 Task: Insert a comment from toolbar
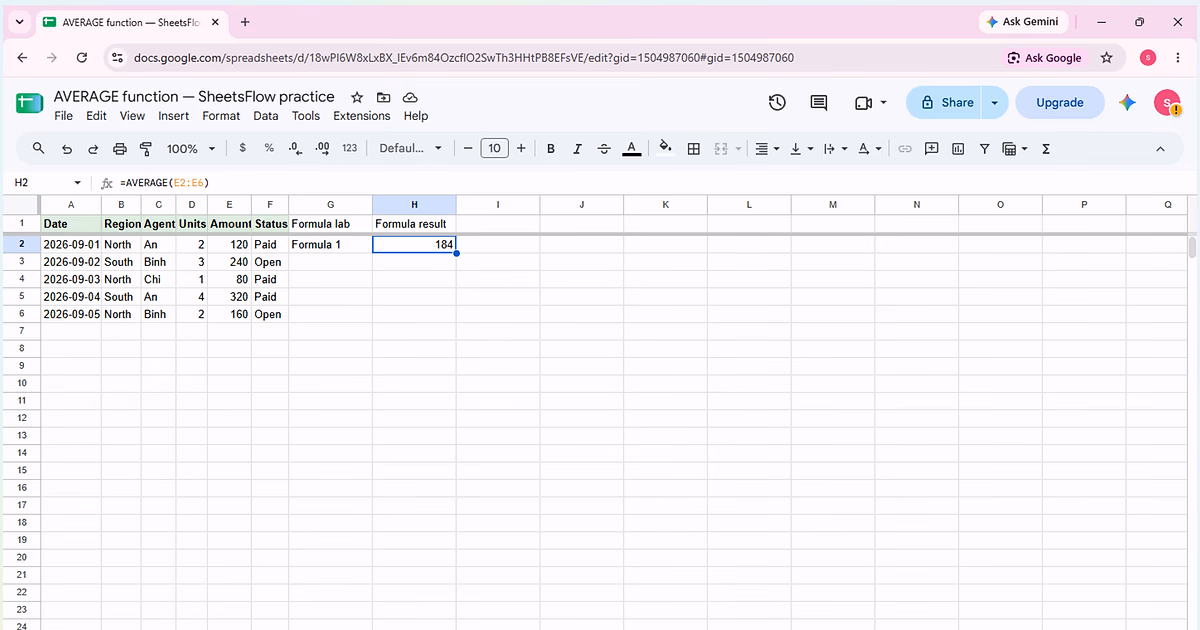(x=932, y=148)
